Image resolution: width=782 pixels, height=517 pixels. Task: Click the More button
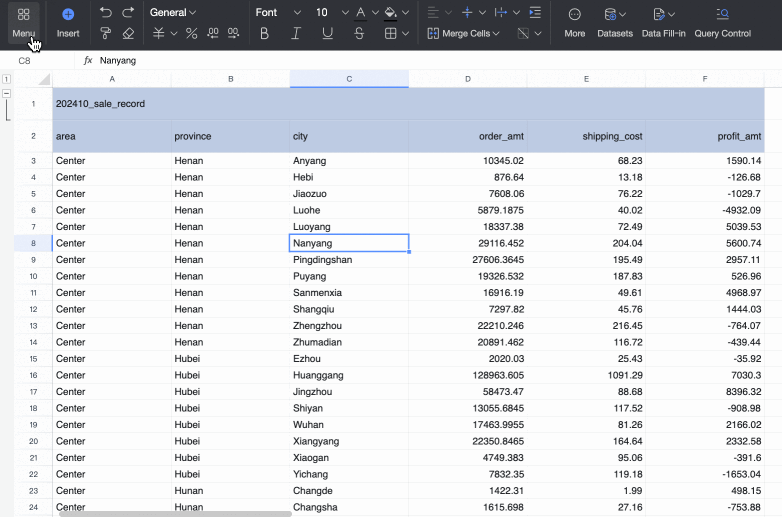coord(575,22)
